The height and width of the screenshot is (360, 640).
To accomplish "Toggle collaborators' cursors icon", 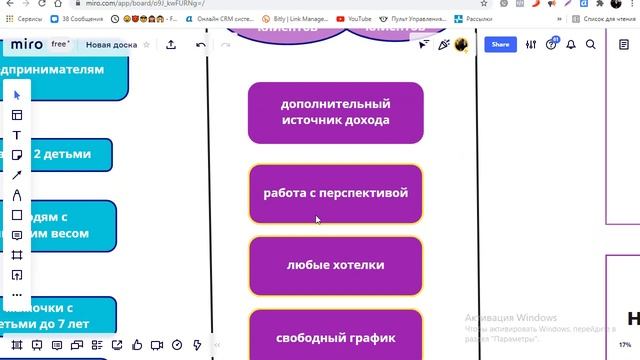I will [x=424, y=44].
